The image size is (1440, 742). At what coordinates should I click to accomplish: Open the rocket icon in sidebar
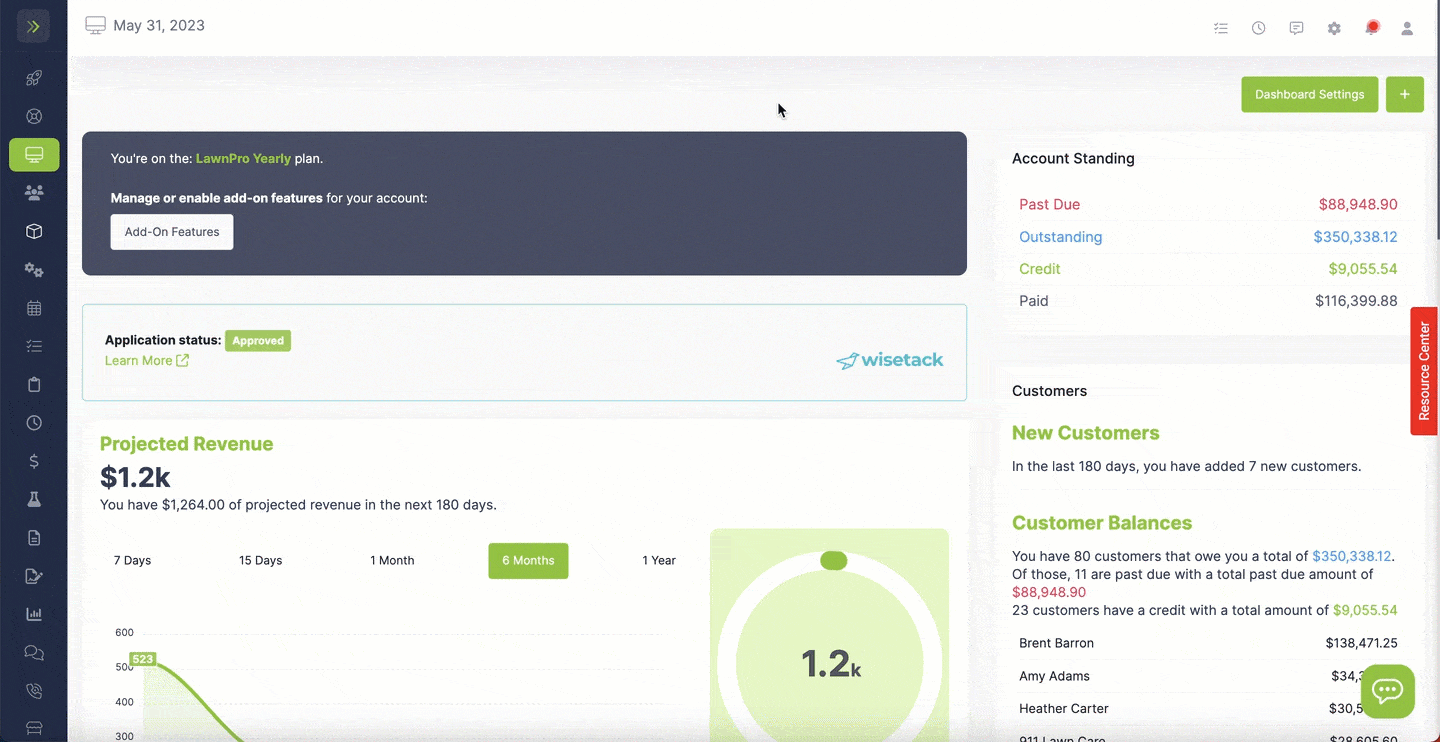tap(34, 78)
